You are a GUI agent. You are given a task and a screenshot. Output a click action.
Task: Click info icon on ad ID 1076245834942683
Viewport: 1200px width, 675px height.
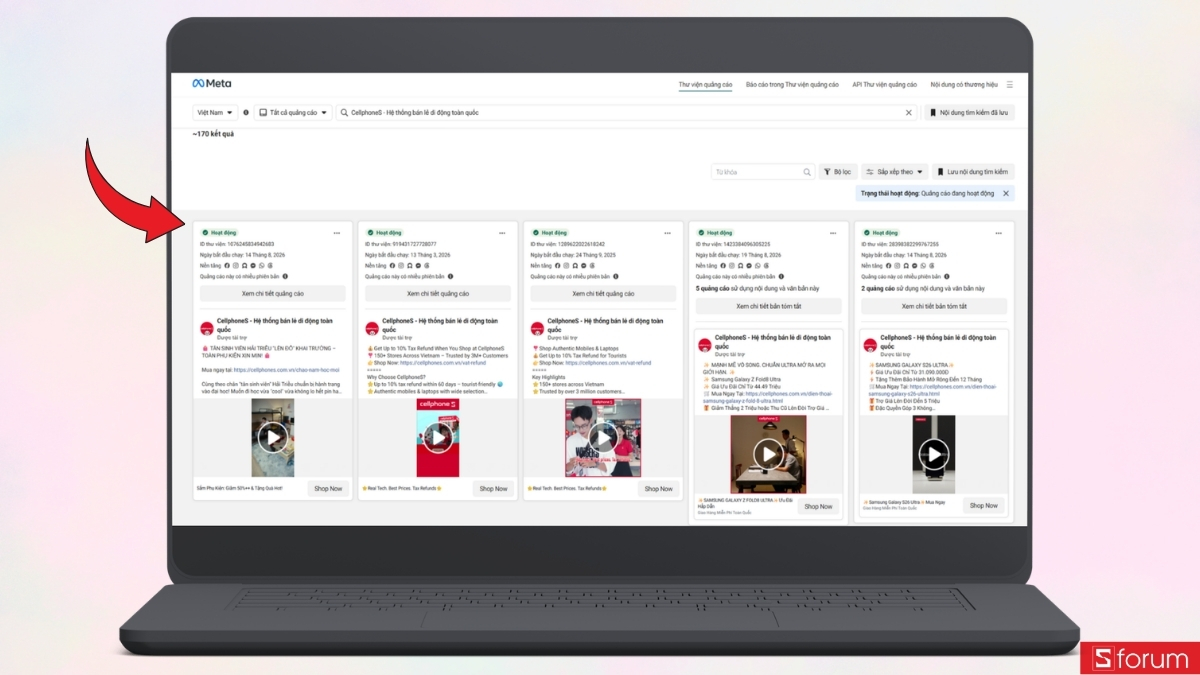point(284,276)
